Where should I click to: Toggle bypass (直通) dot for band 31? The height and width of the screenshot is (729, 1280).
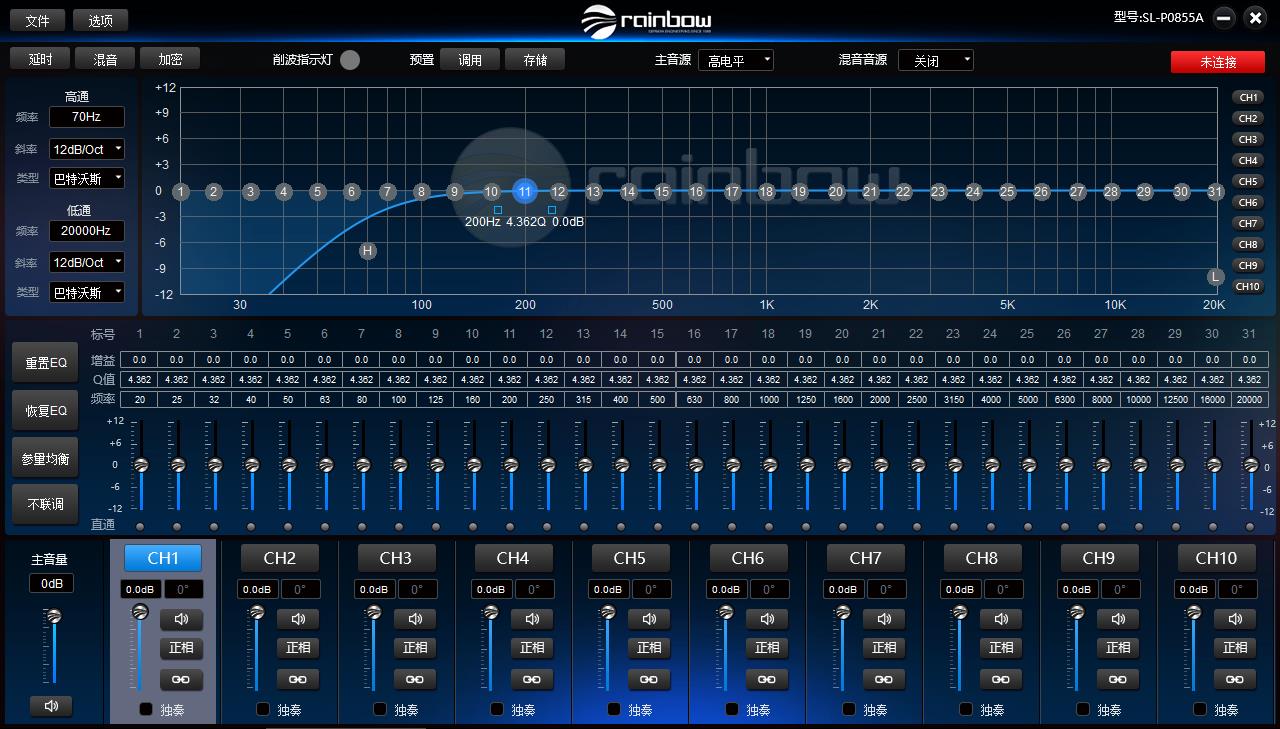1250,526
